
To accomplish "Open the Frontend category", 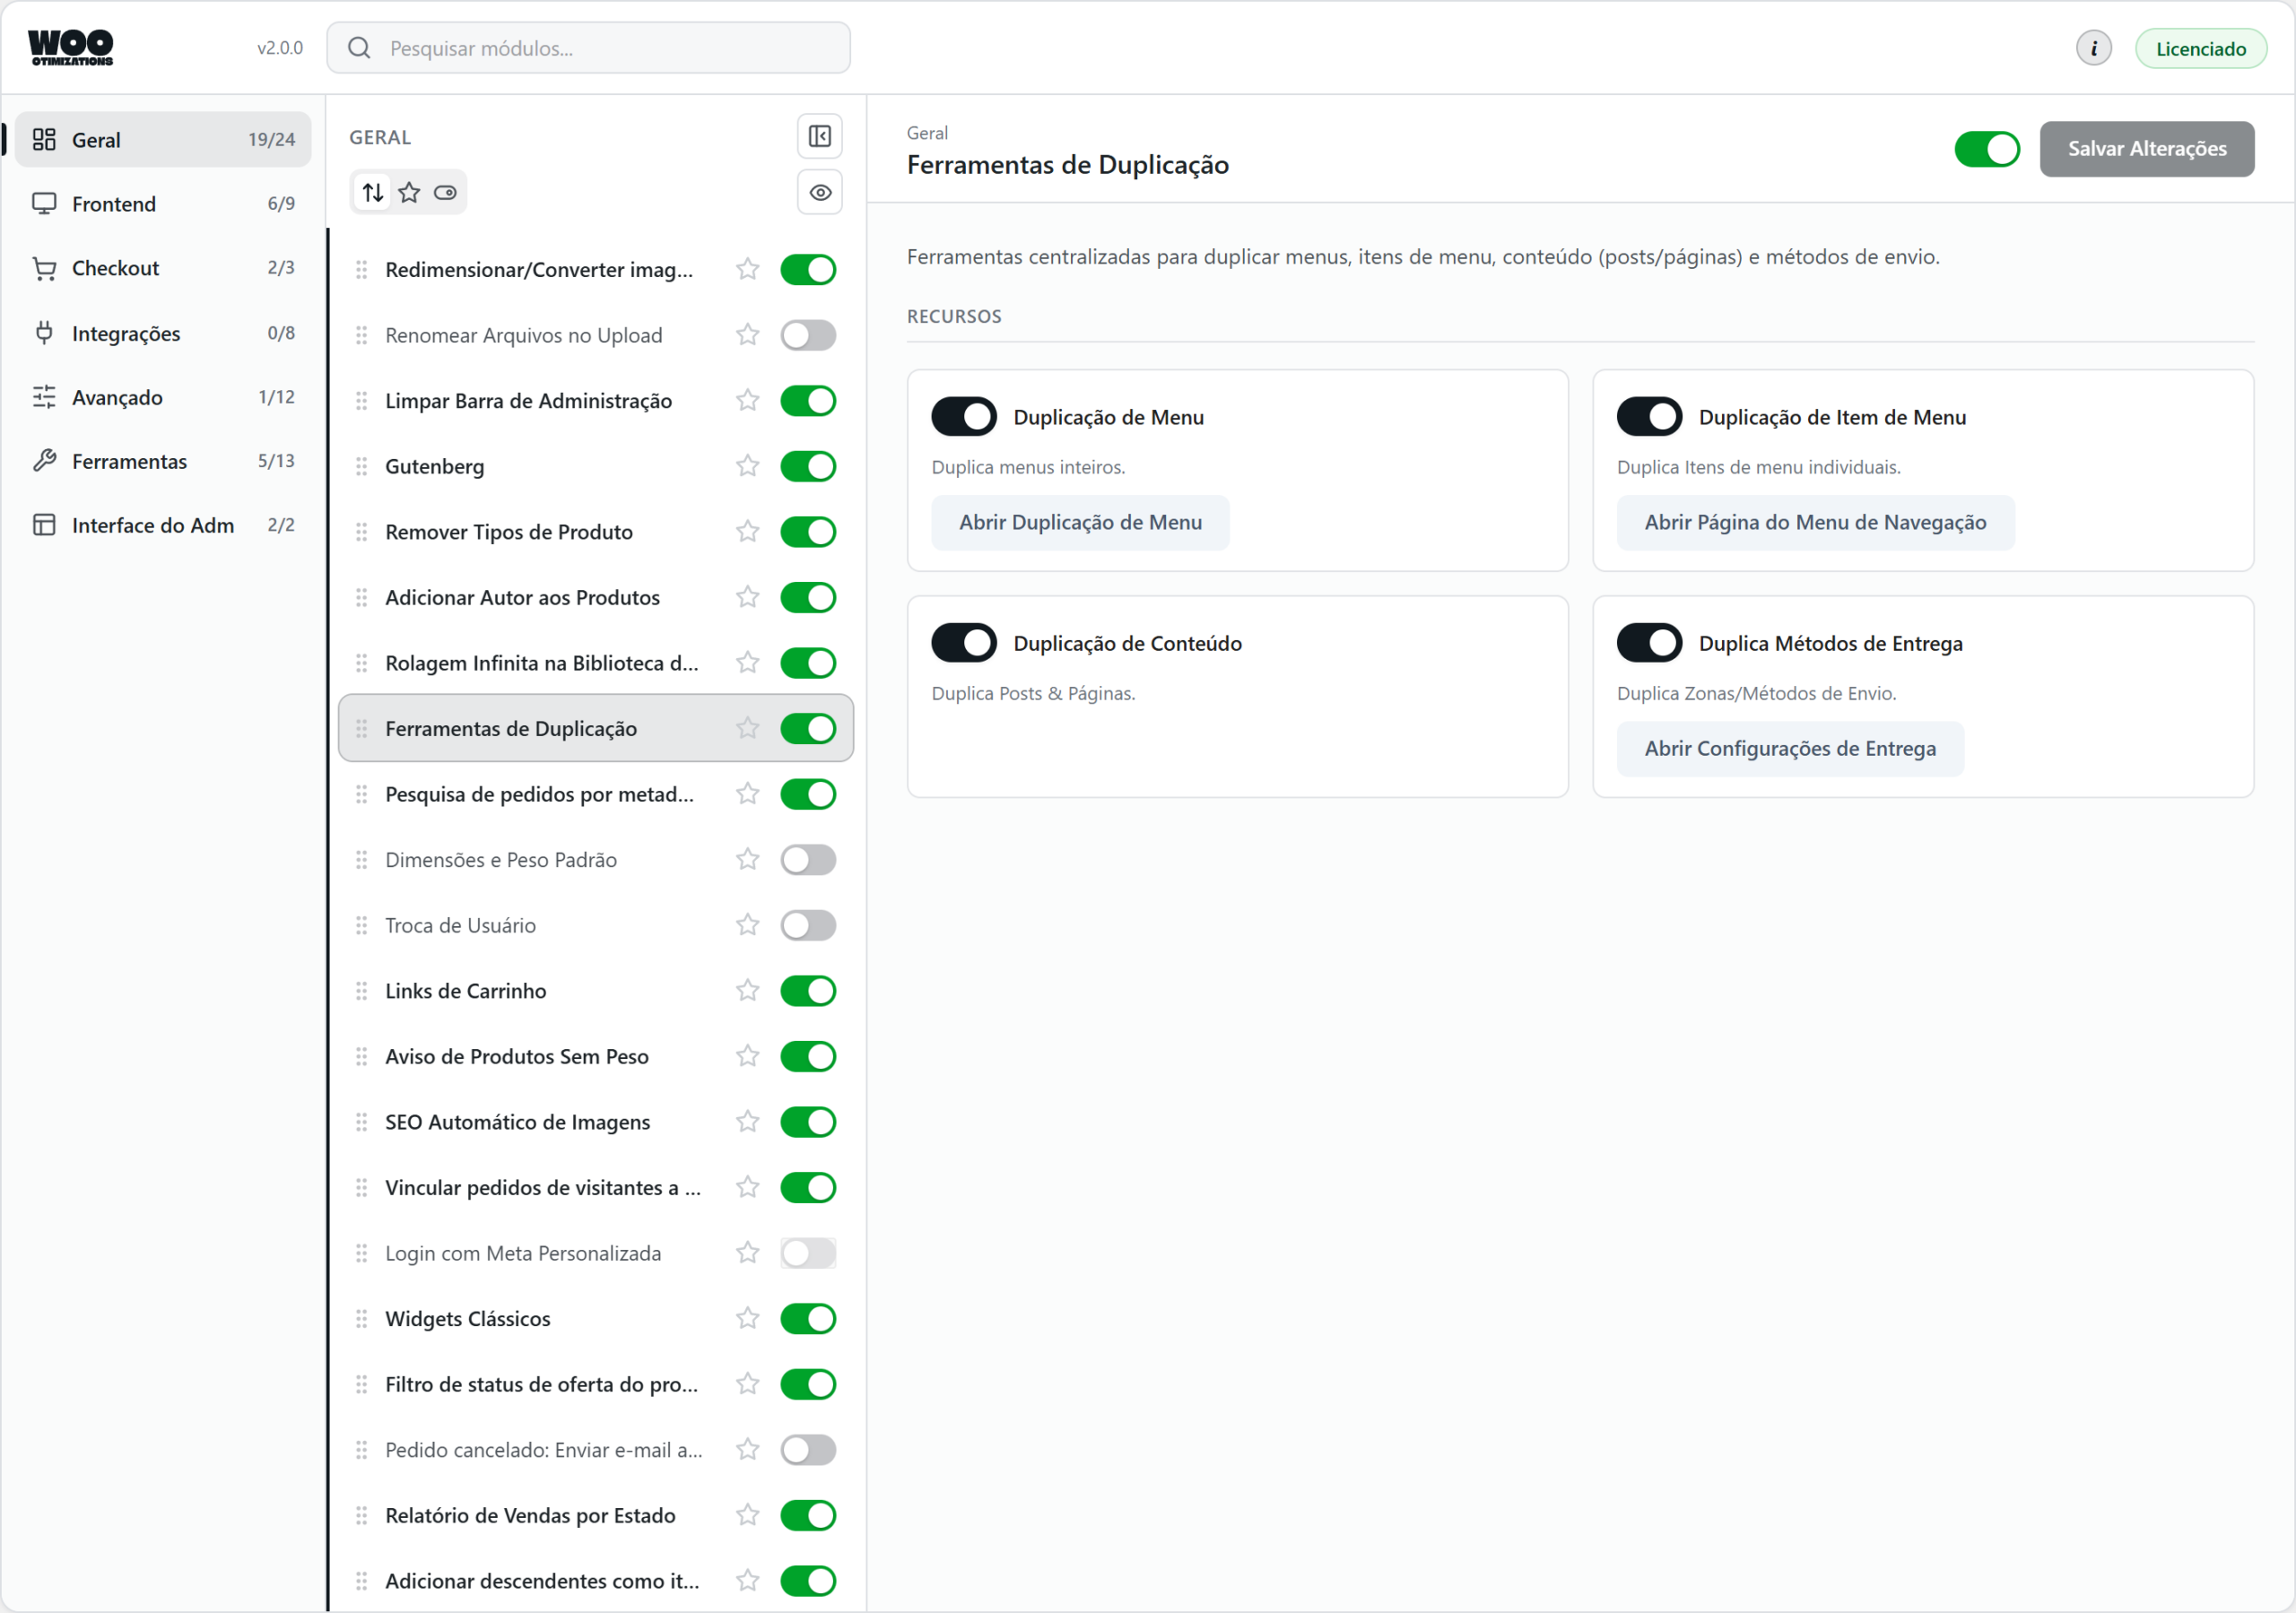I will click(x=163, y=204).
